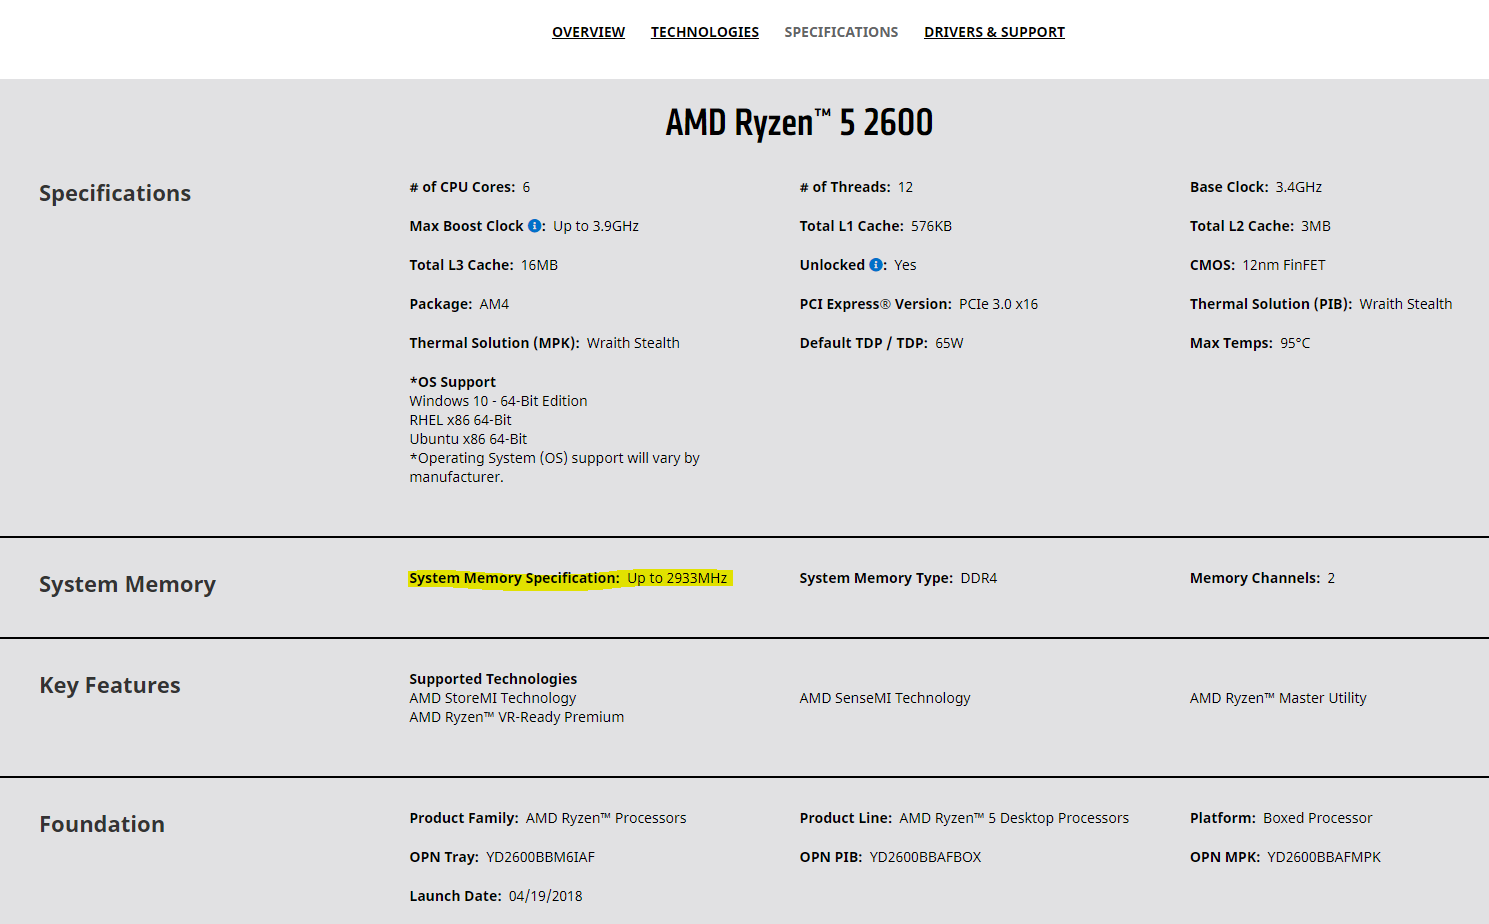Click the 'Total L1 Cache: 576KB' entry
Image resolution: width=1489 pixels, height=924 pixels.
876,226
